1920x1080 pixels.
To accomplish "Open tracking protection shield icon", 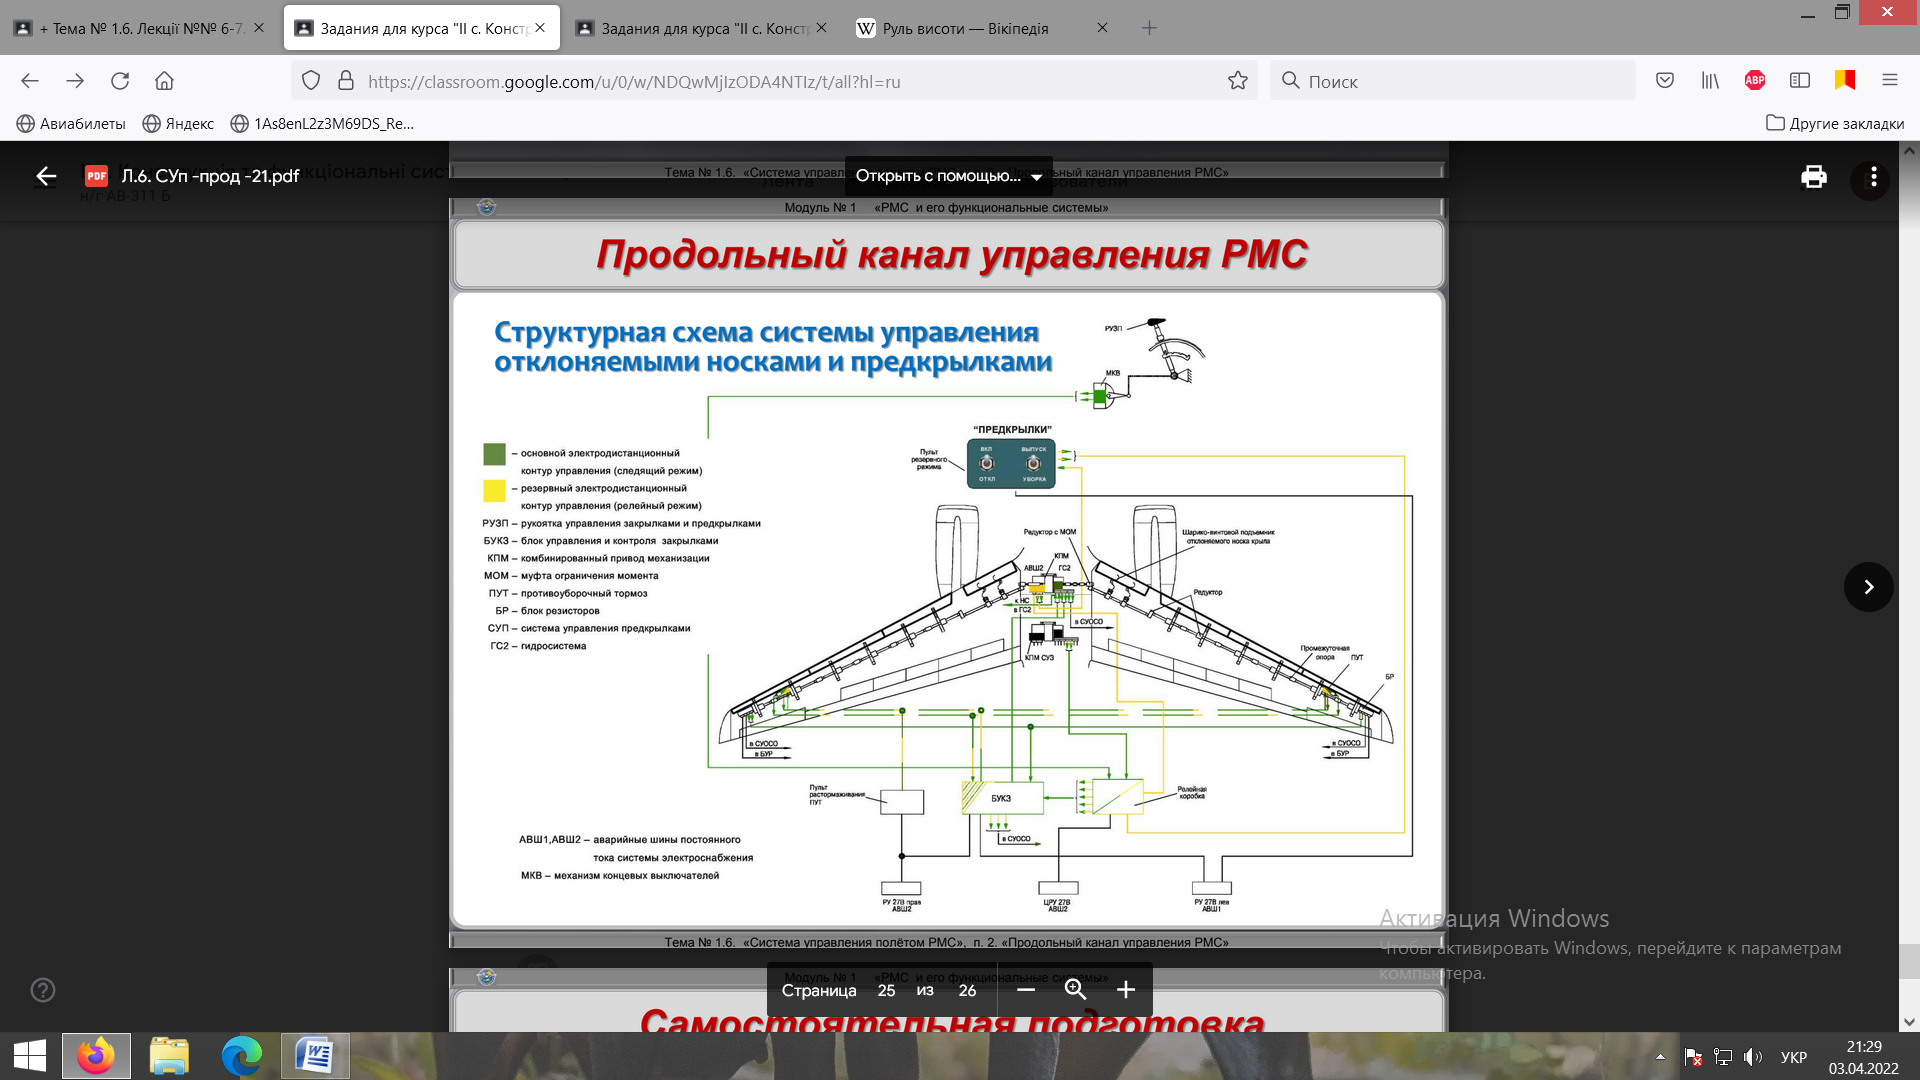I will 311,81.
